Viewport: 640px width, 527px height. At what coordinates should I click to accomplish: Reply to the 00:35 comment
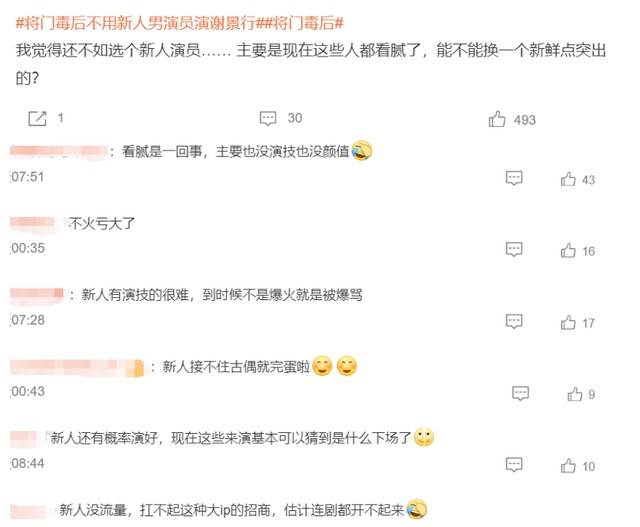[514, 249]
